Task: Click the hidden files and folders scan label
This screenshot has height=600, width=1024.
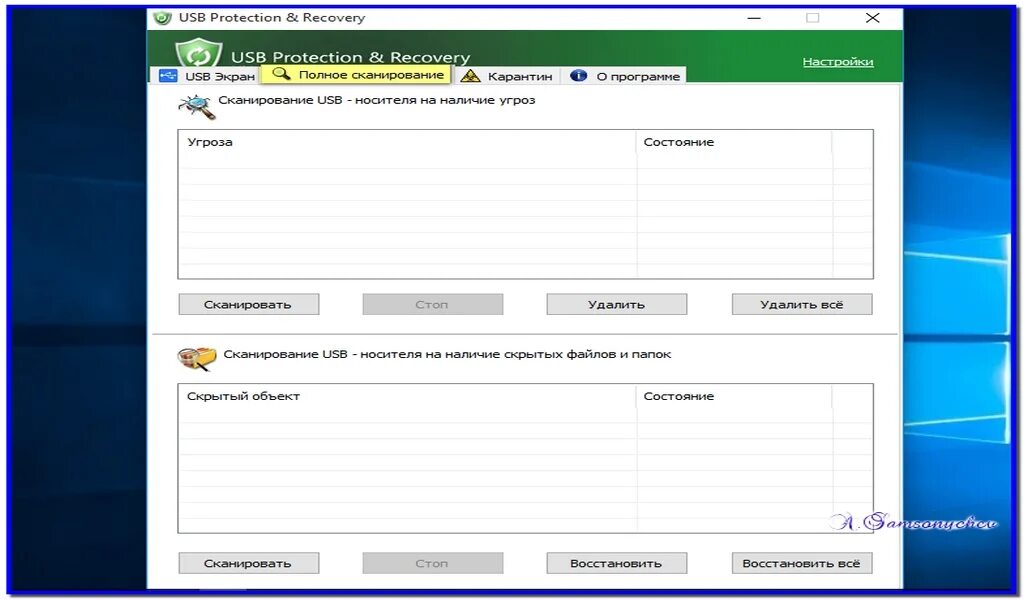Action: tap(447, 354)
